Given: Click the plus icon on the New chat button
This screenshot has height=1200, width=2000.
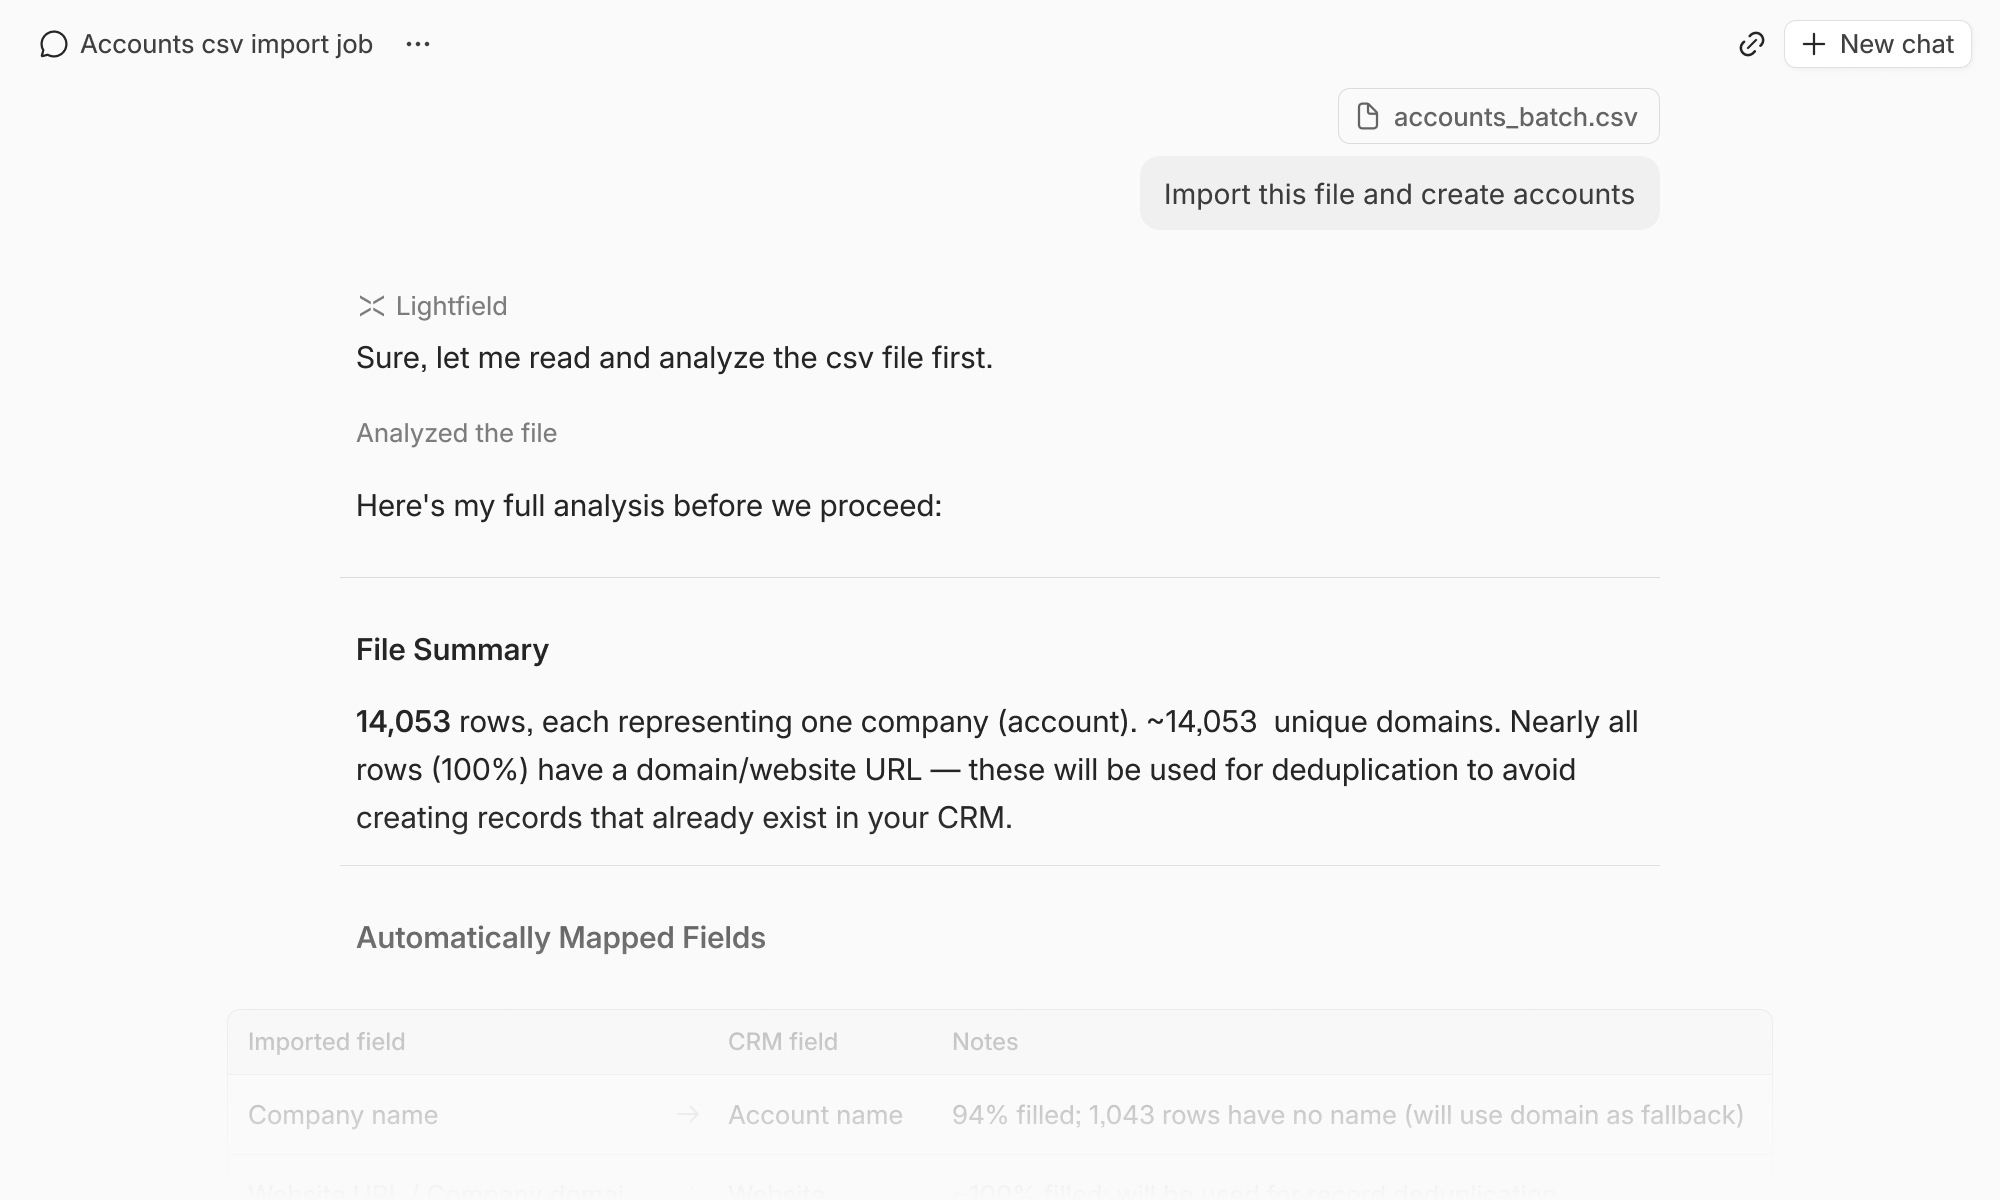Looking at the screenshot, I should (x=1813, y=44).
